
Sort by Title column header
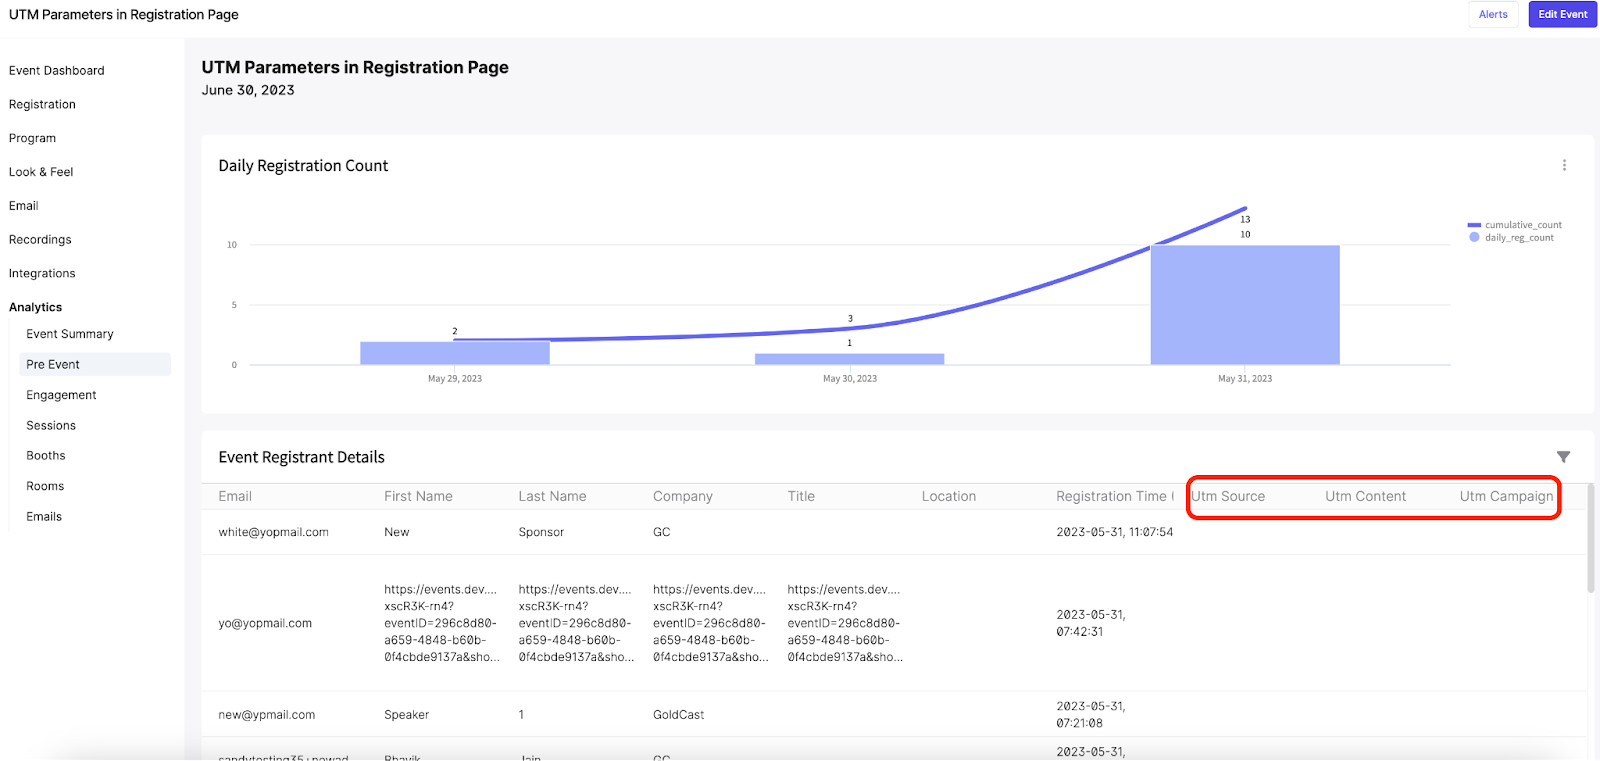pyautogui.click(x=801, y=496)
